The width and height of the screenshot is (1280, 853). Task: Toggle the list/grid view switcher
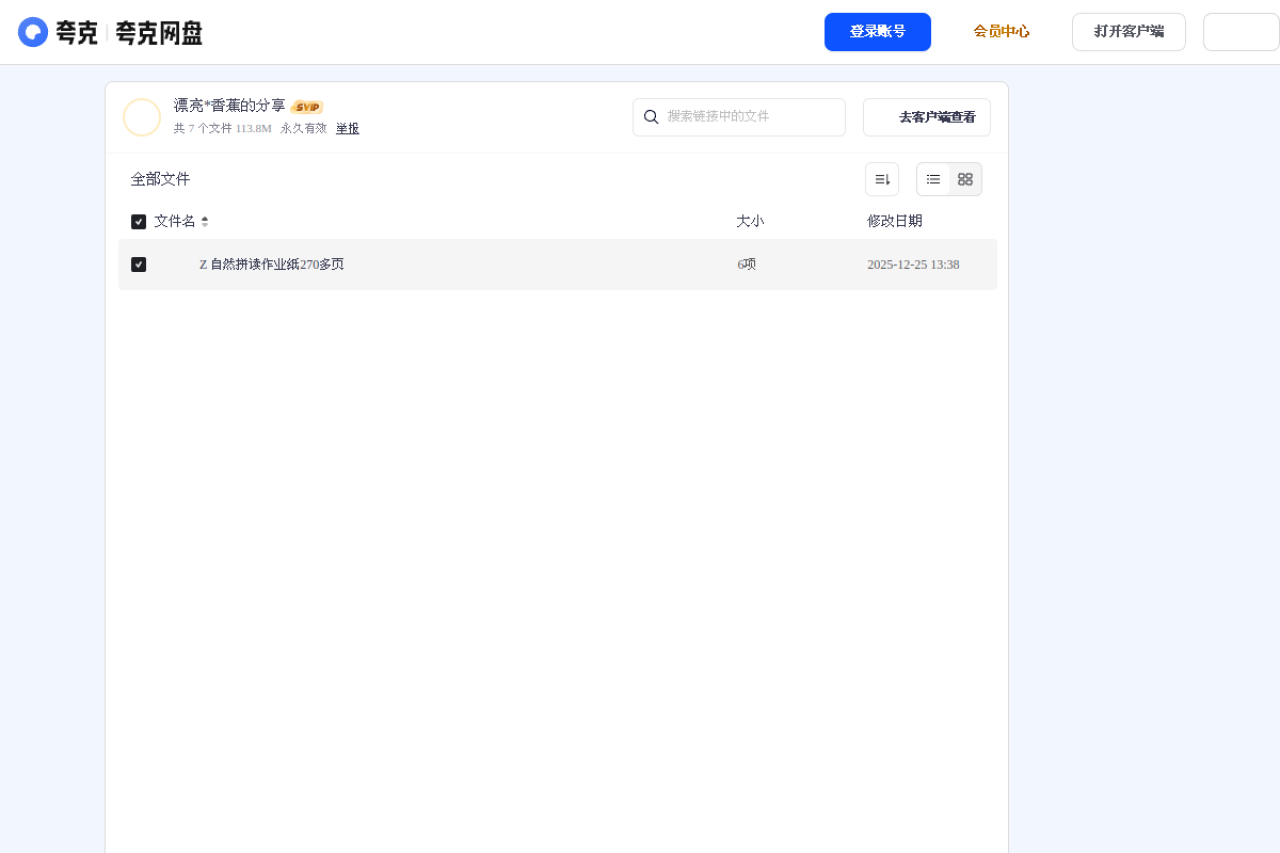tap(948, 179)
